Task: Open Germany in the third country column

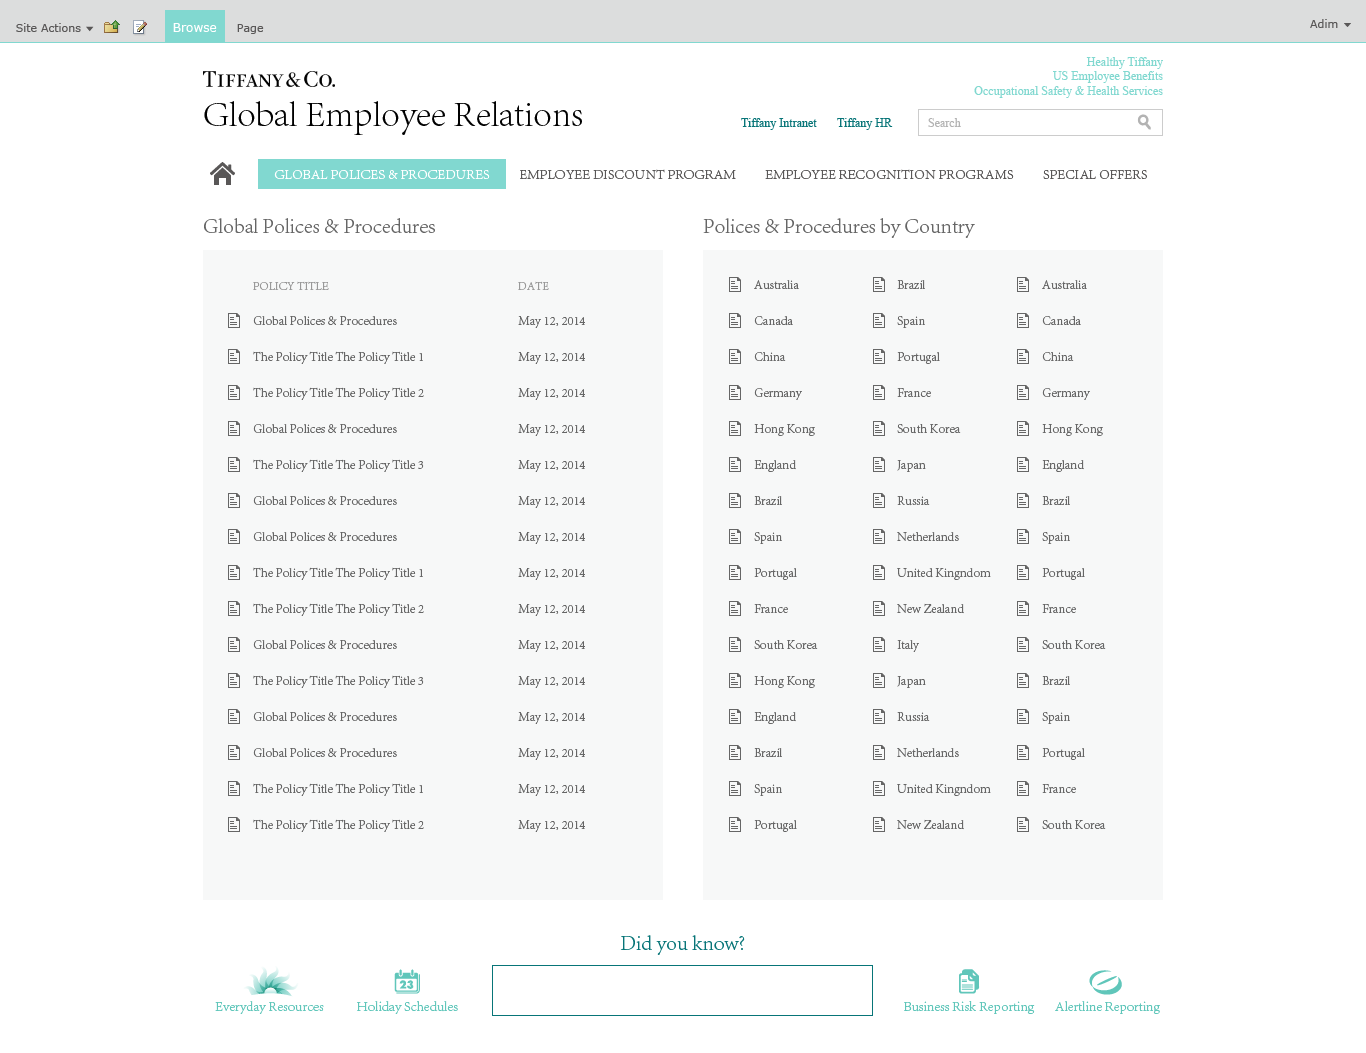Action: click(1066, 393)
